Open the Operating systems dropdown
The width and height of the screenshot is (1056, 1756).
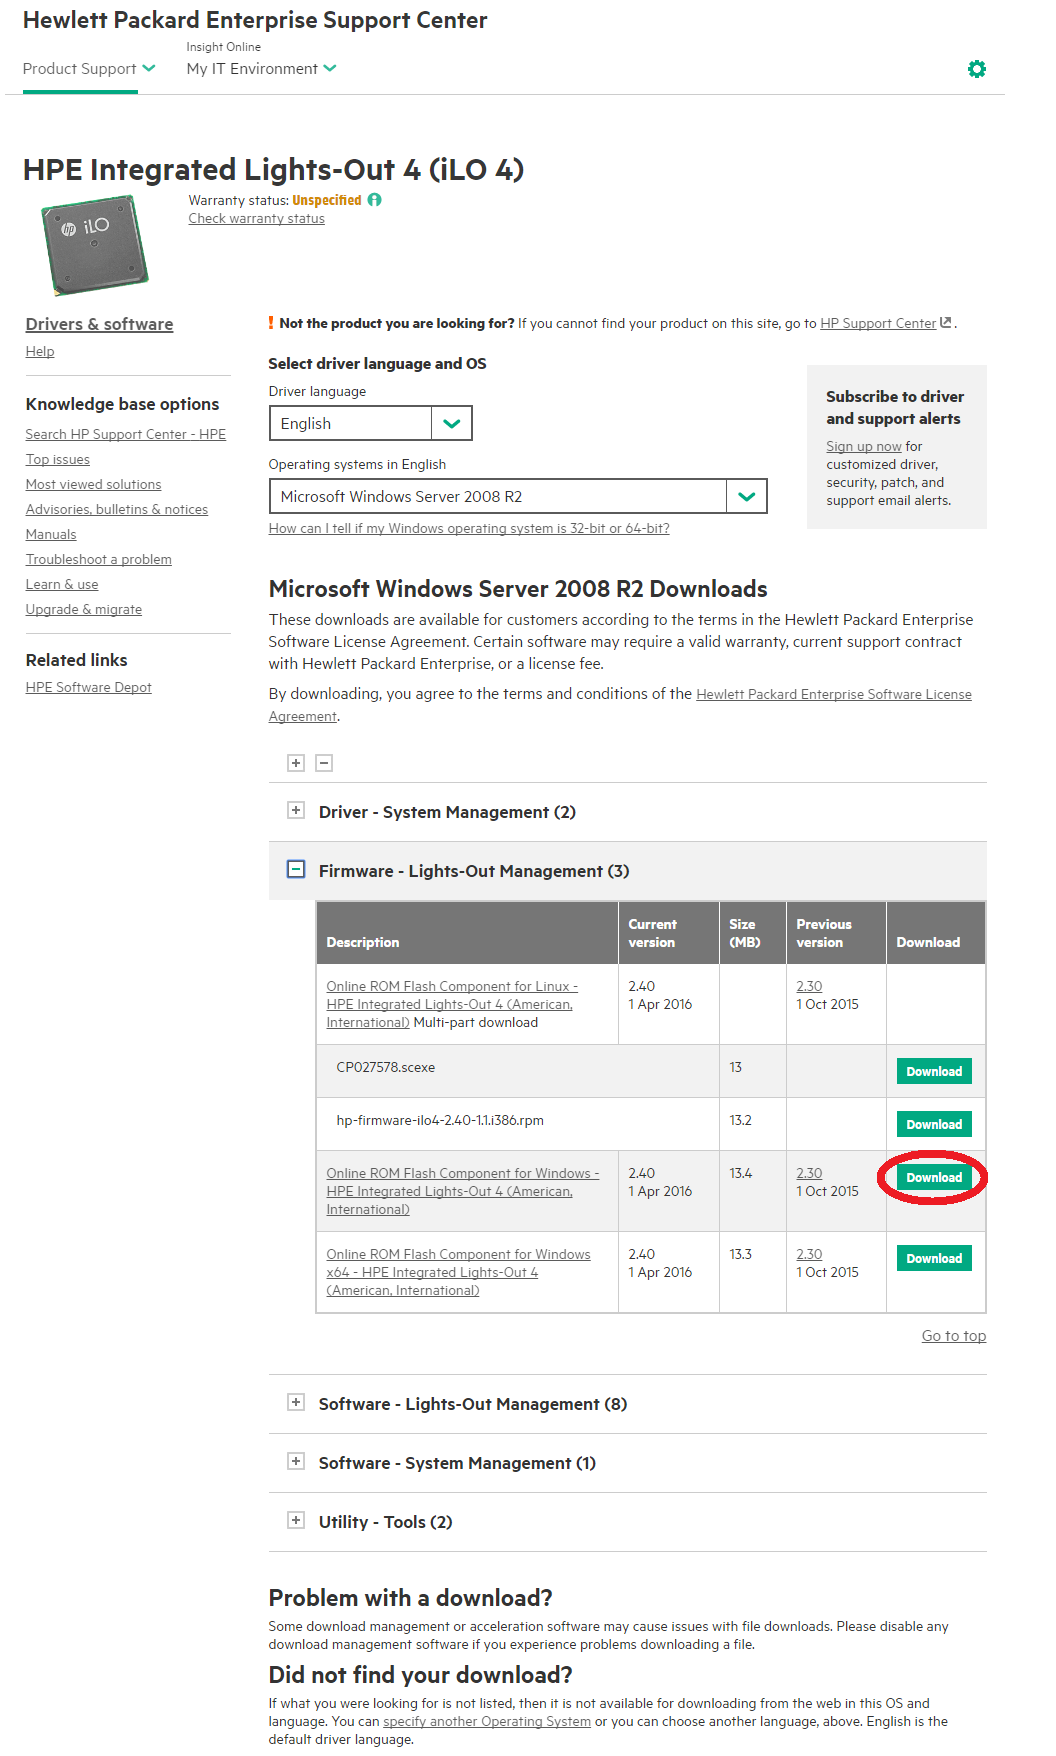coord(518,496)
